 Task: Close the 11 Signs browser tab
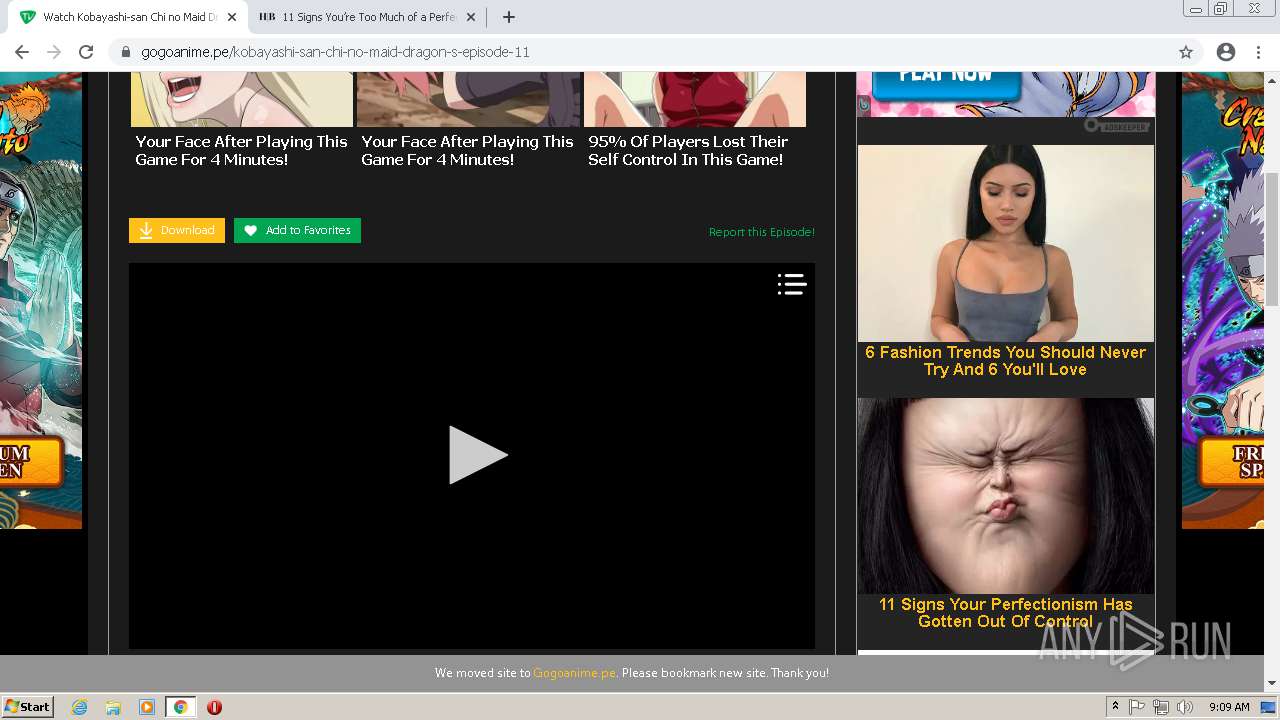[x=471, y=17]
